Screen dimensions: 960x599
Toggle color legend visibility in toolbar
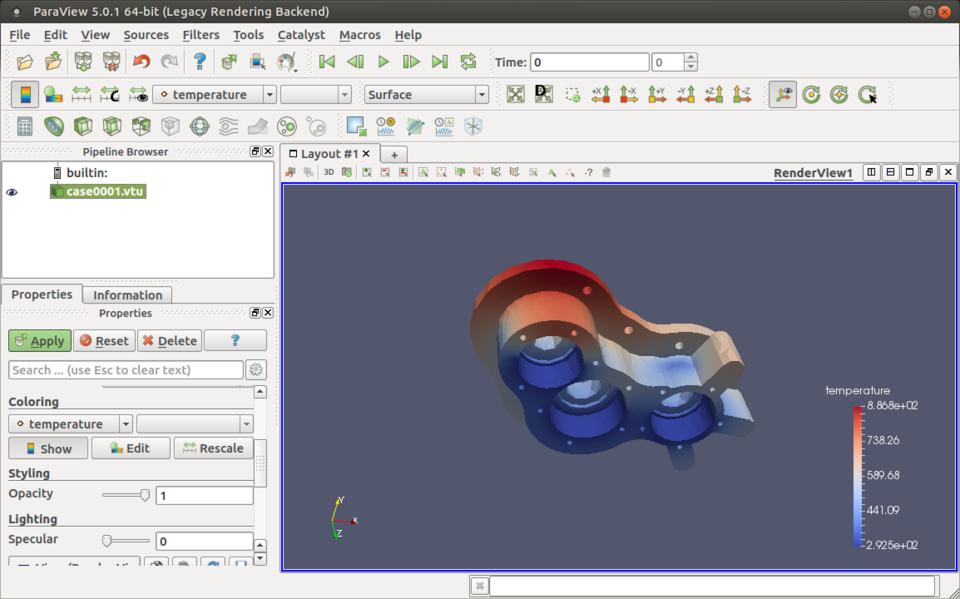pyautogui.click(x=25, y=95)
